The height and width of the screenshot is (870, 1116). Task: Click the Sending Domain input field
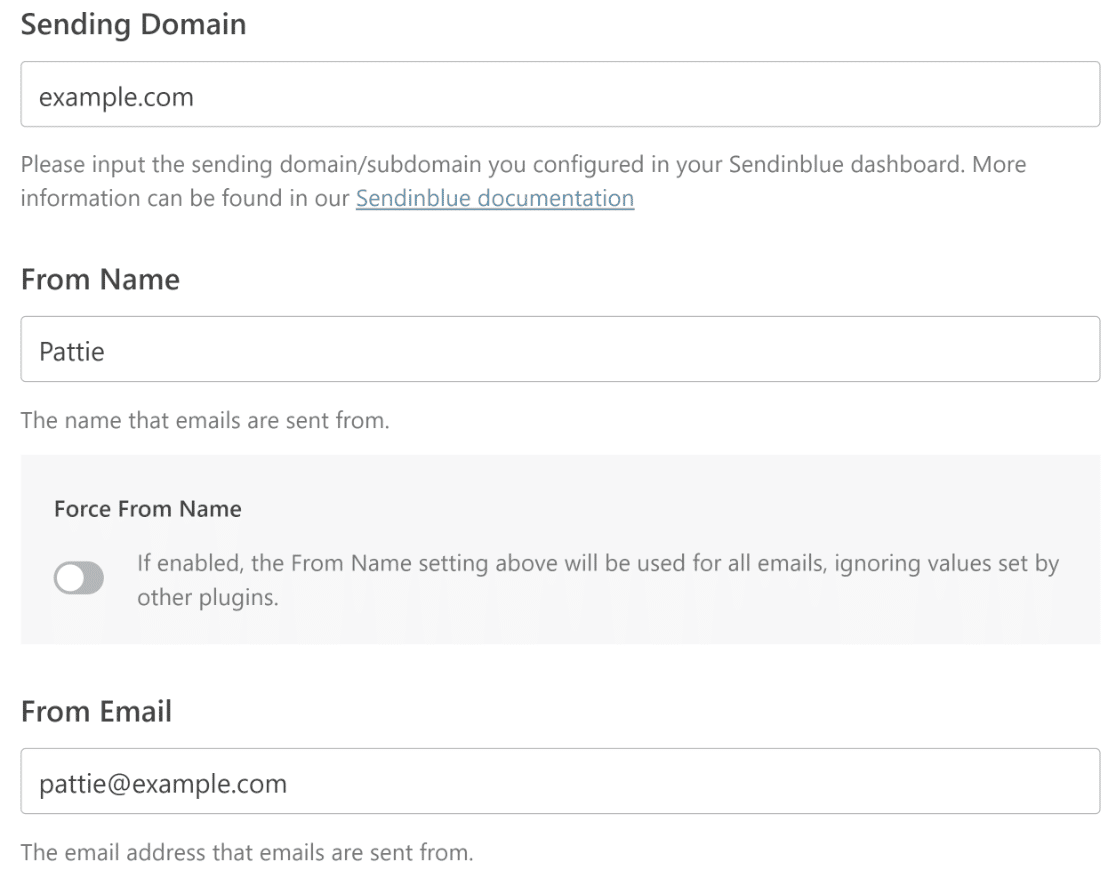point(560,94)
